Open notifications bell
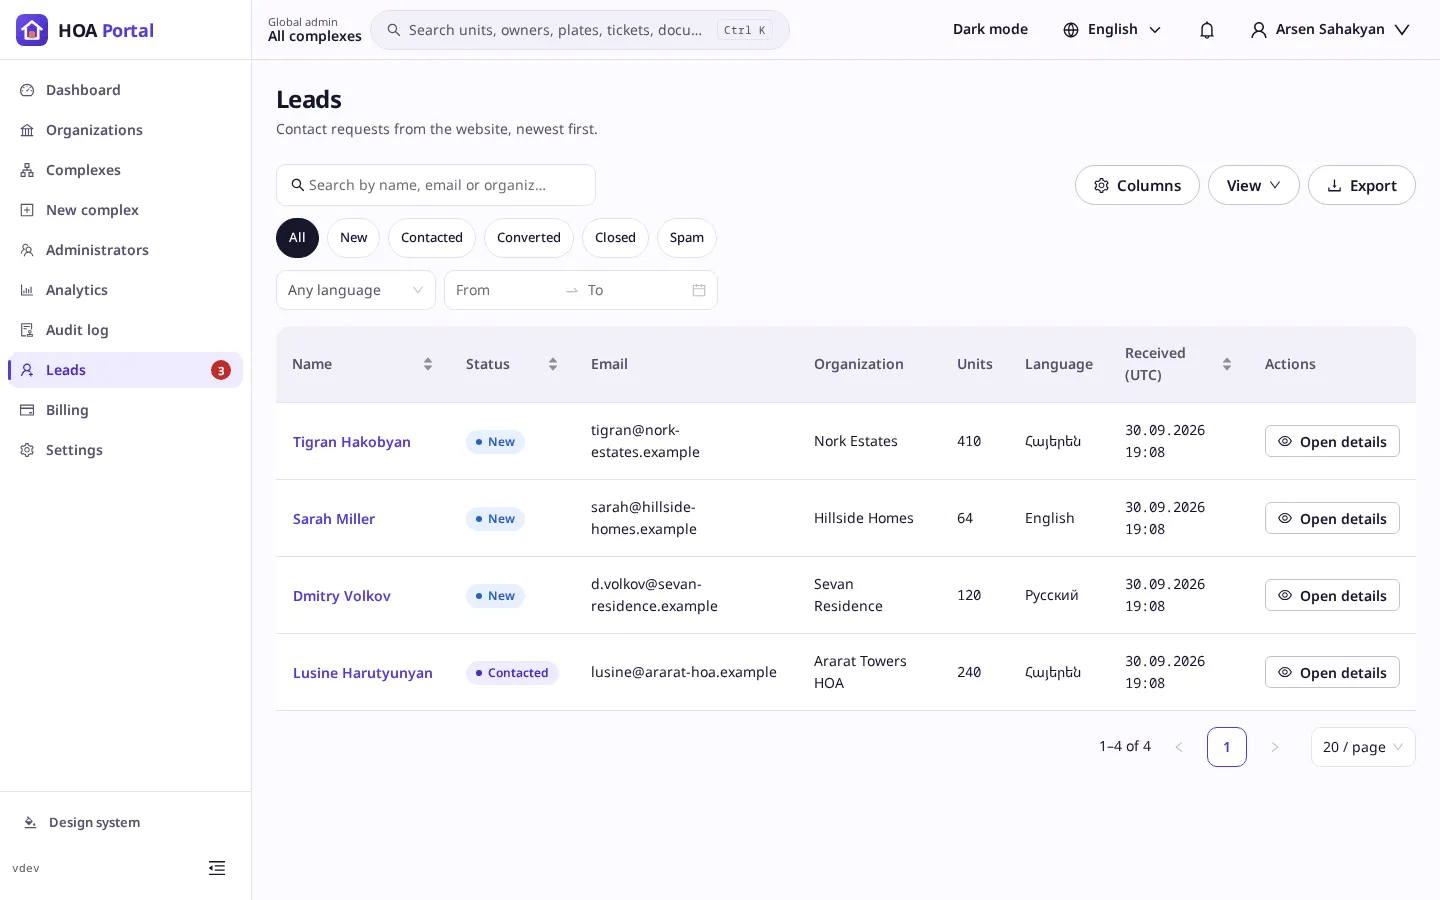This screenshot has height=900, width=1440. [1207, 30]
